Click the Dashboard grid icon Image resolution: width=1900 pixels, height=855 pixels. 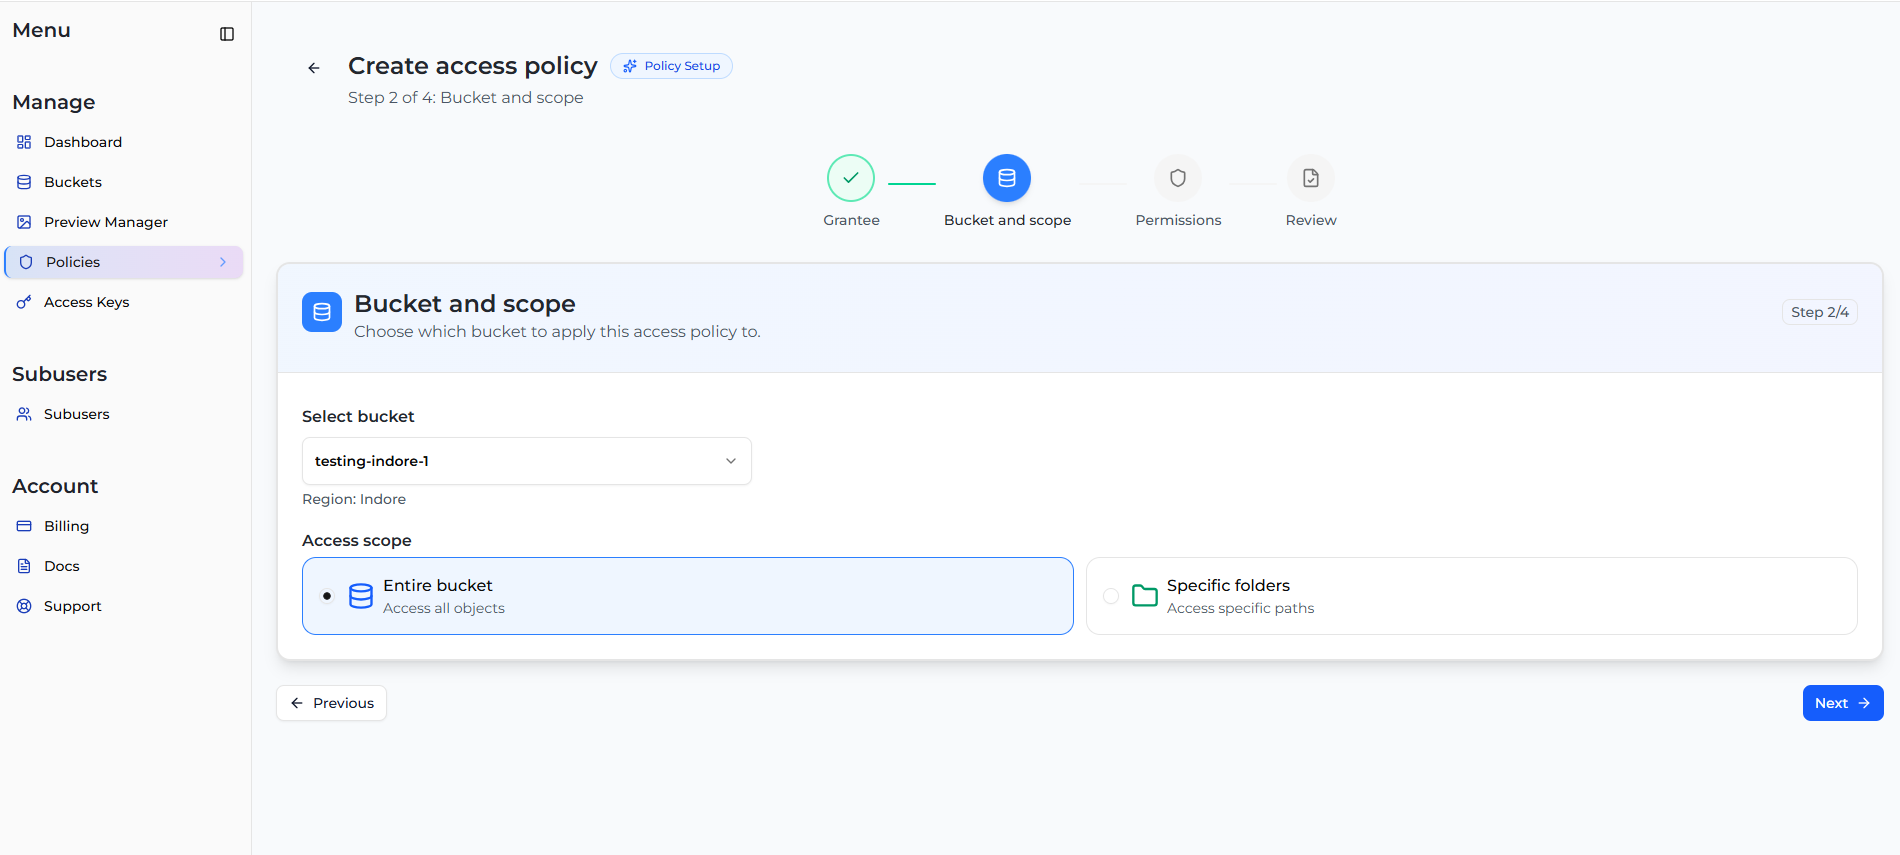click(x=24, y=142)
